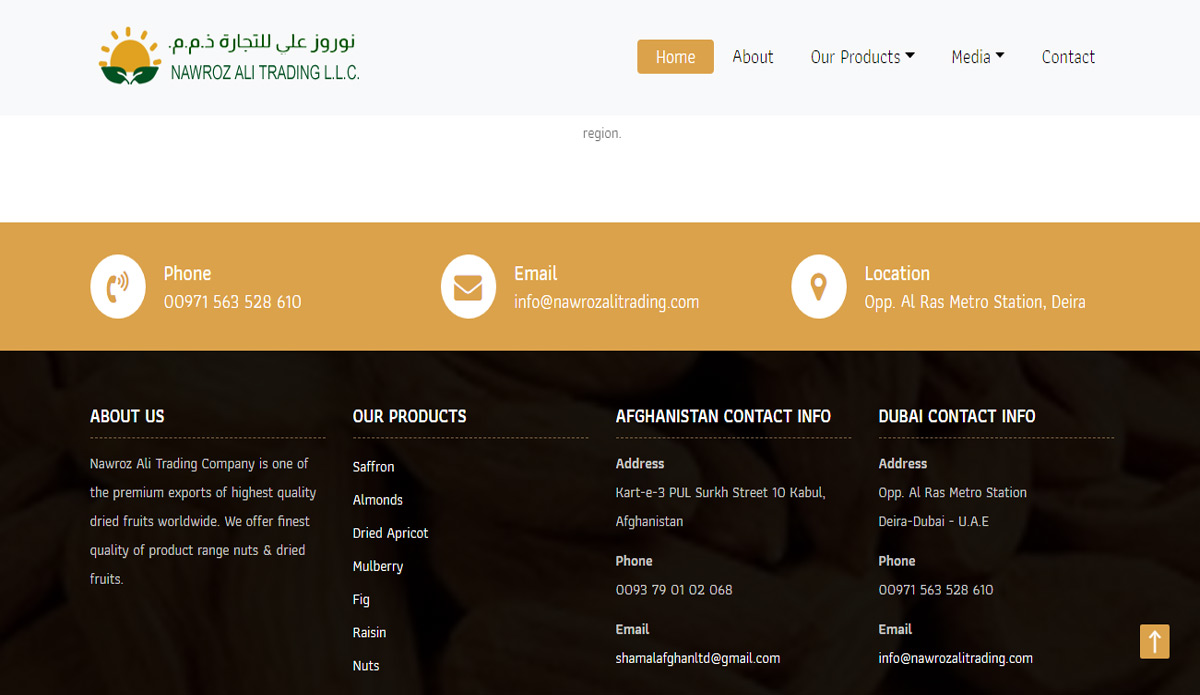Click the envelope email circle icon

(x=468, y=287)
